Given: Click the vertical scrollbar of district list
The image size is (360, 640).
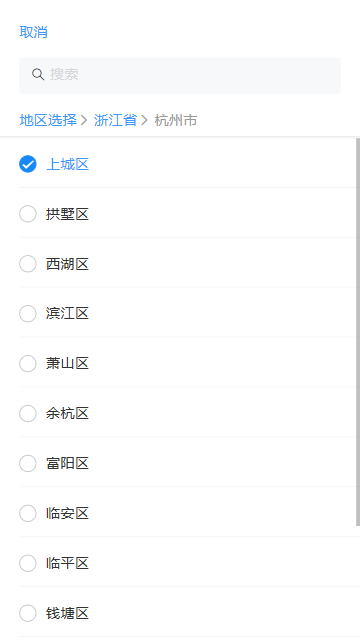Looking at the screenshot, I should pos(358,332).
